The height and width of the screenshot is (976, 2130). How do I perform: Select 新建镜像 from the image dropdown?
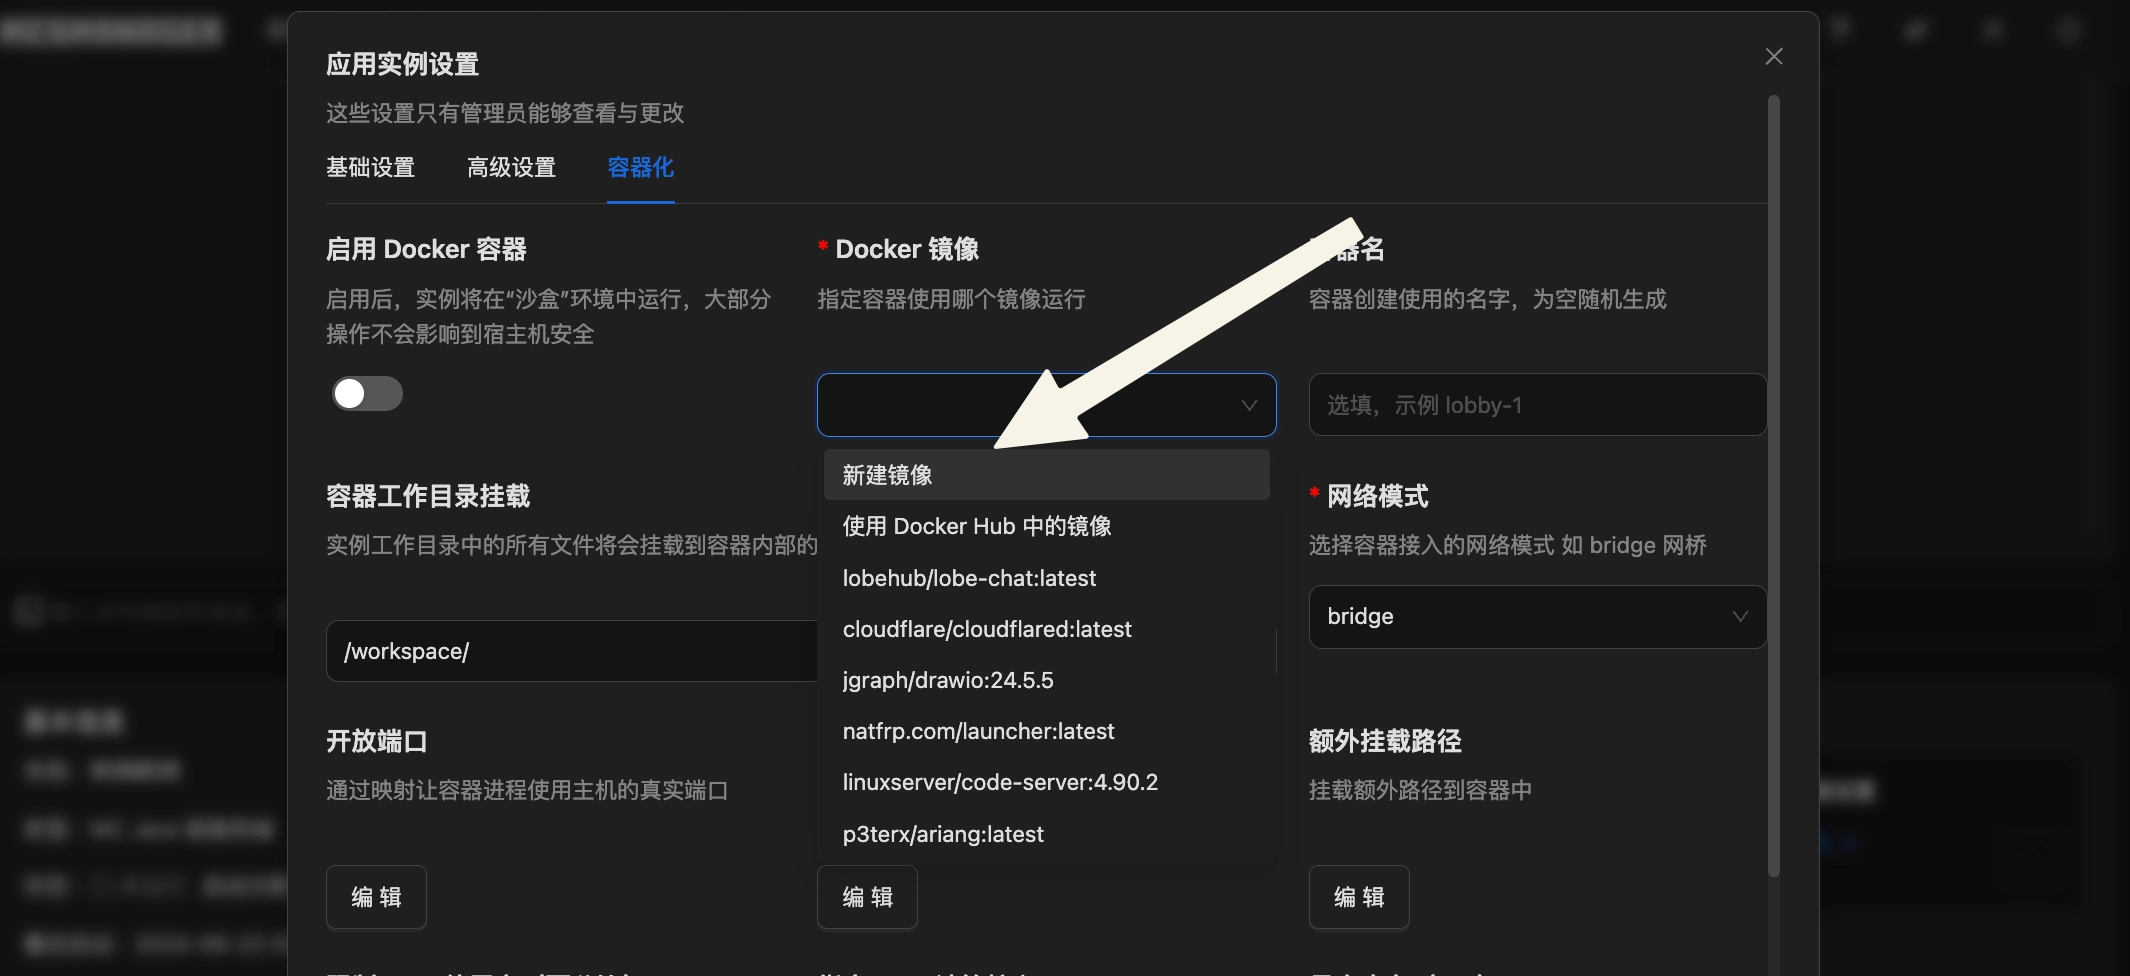(x=886, y=475)
